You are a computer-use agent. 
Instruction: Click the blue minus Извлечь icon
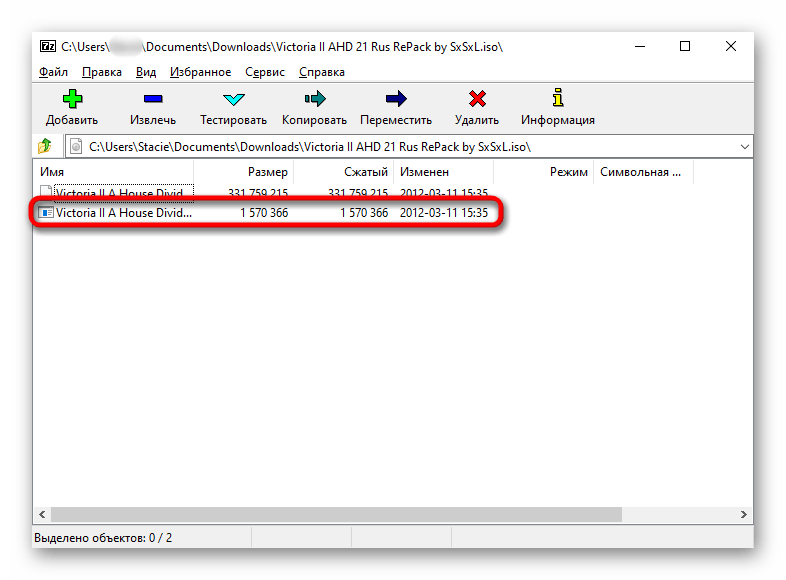tap(153, 99)
